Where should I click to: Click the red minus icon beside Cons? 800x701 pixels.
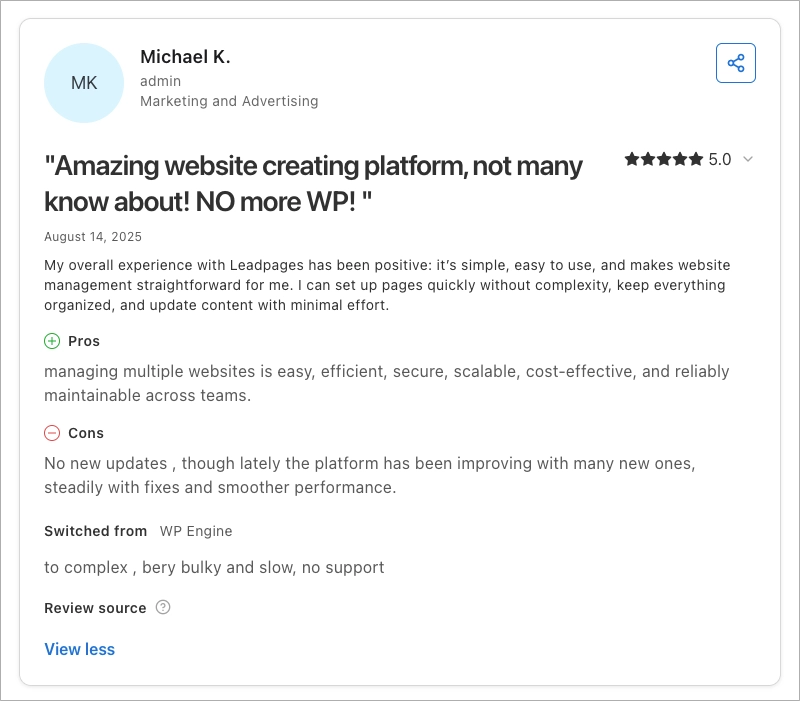click(51, 433)
